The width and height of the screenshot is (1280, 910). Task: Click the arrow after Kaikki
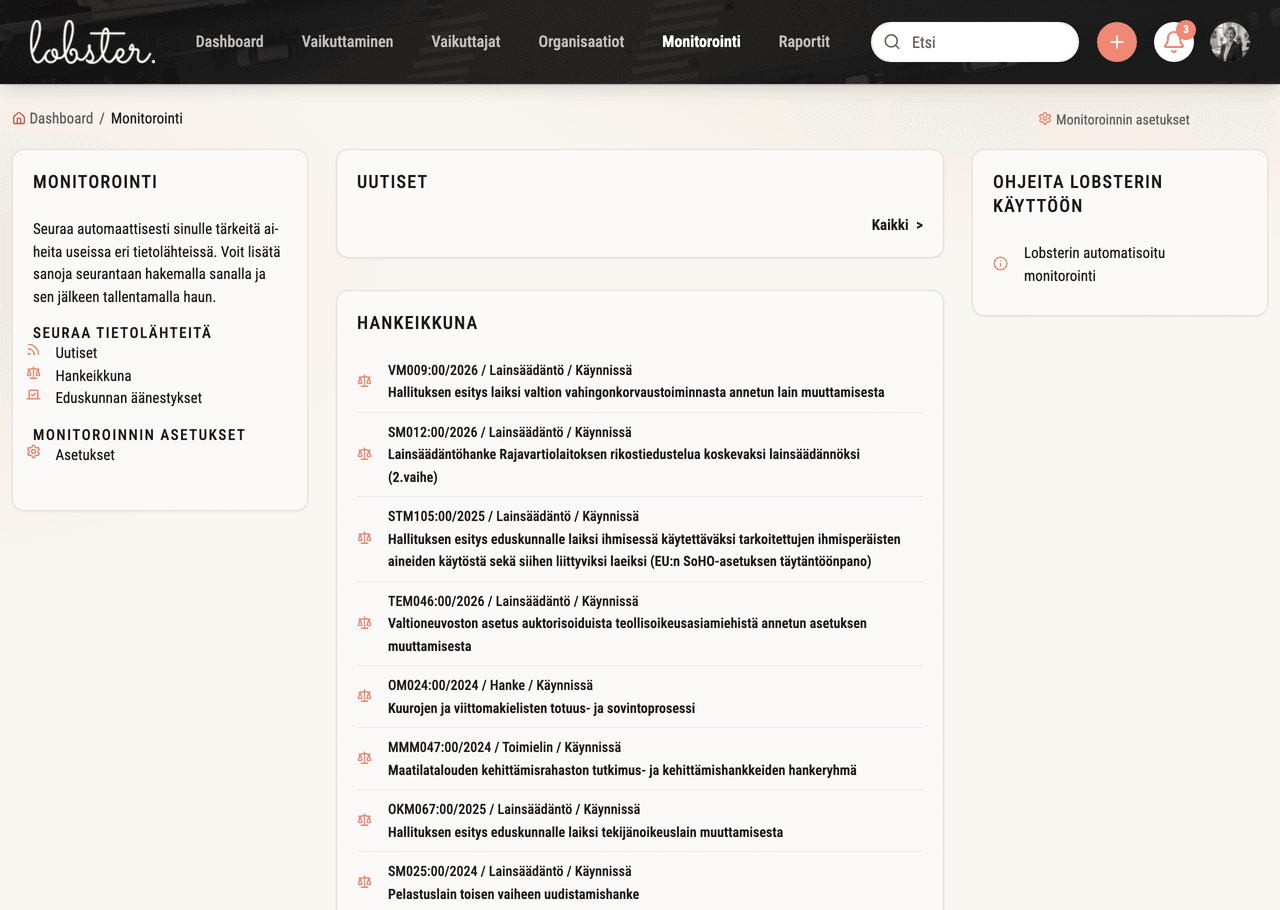[920, 225]
